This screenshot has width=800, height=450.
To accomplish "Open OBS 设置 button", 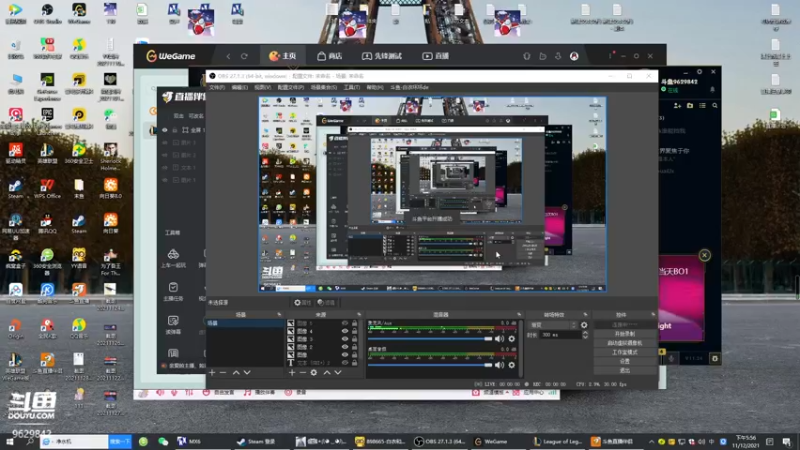I will tap(624, 361).
